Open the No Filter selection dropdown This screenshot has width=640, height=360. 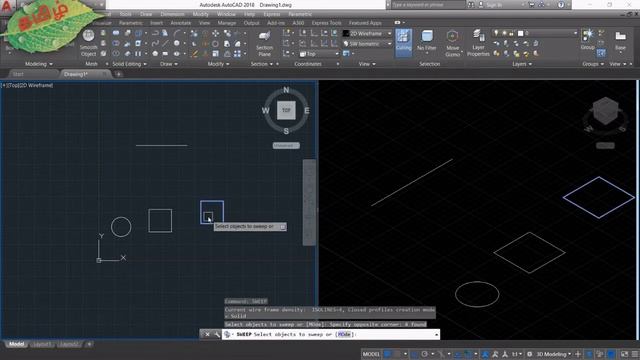click(427, 42)
